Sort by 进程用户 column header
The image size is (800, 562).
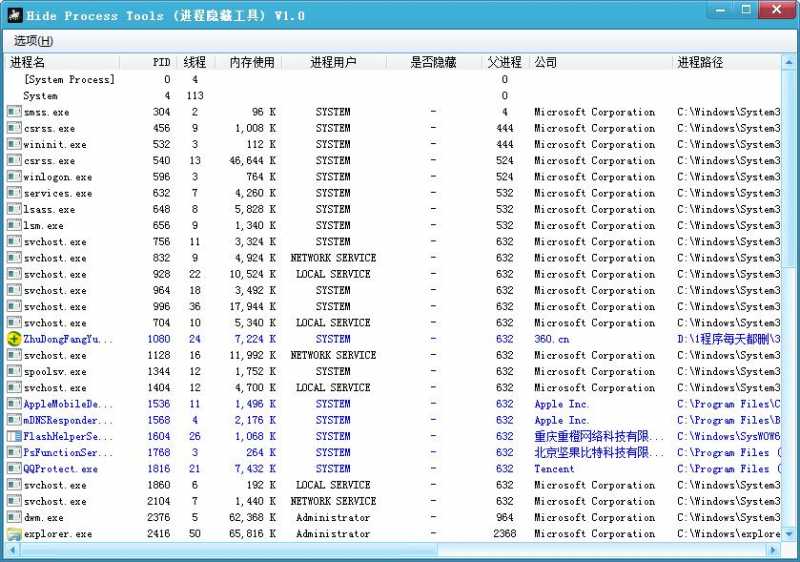click(333, 63)
